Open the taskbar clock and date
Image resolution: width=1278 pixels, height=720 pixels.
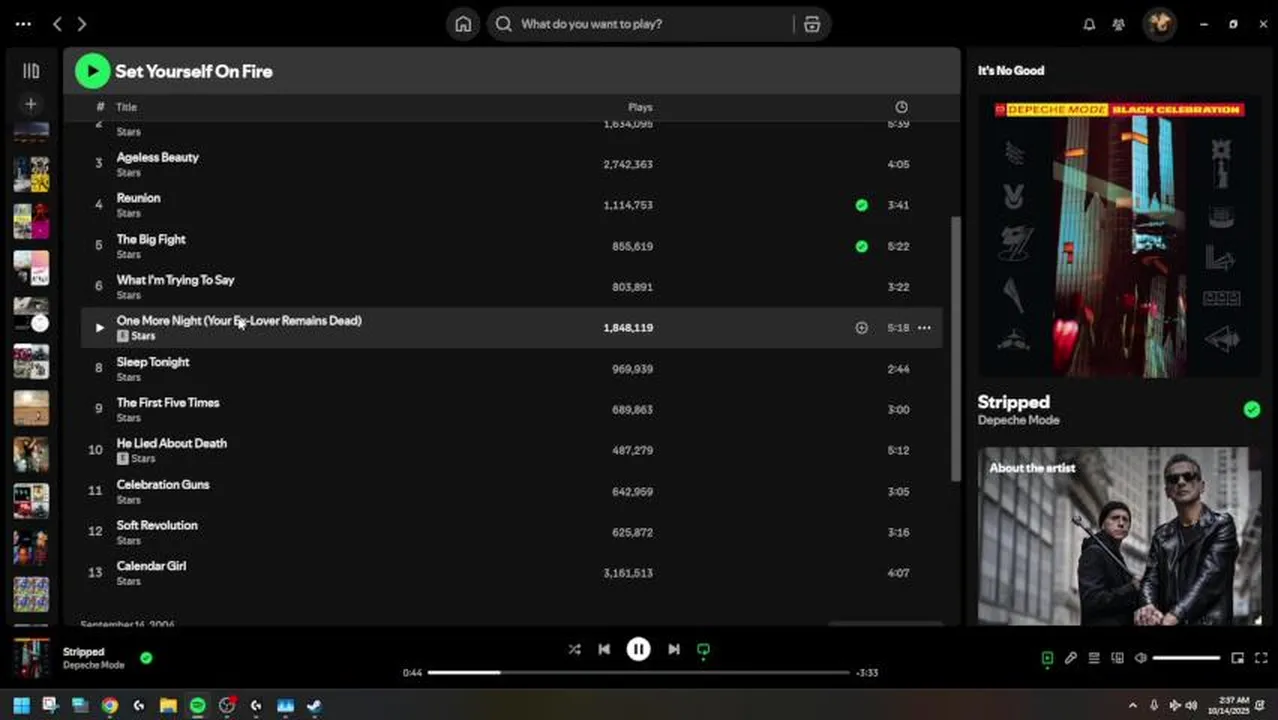(1234, 705)
